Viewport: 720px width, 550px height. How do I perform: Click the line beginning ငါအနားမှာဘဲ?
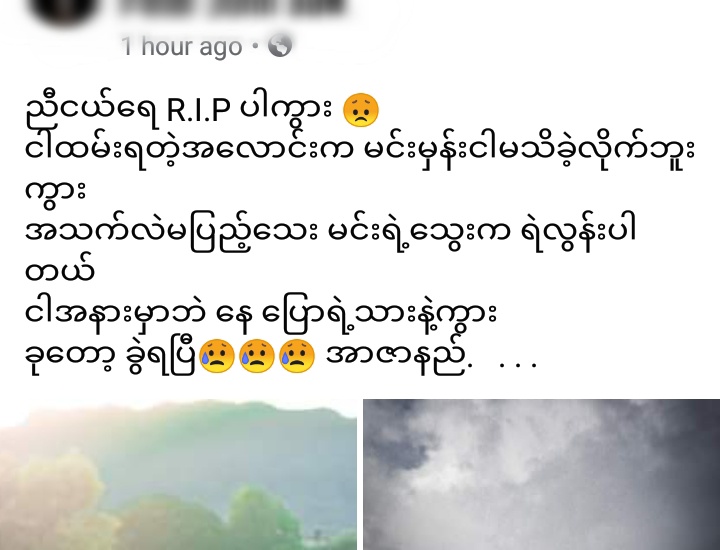pos(261,315)
